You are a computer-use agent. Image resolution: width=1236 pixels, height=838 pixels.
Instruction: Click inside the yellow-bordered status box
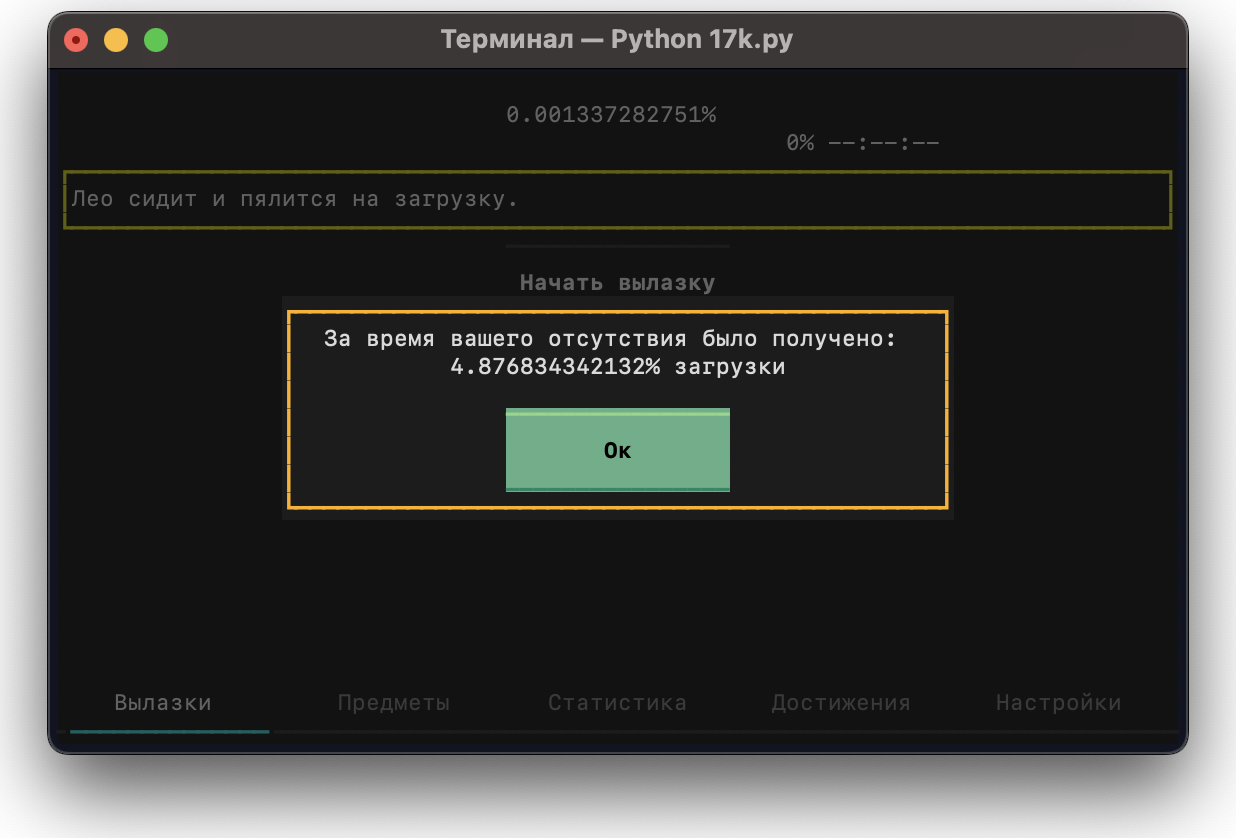coord(617,199)
